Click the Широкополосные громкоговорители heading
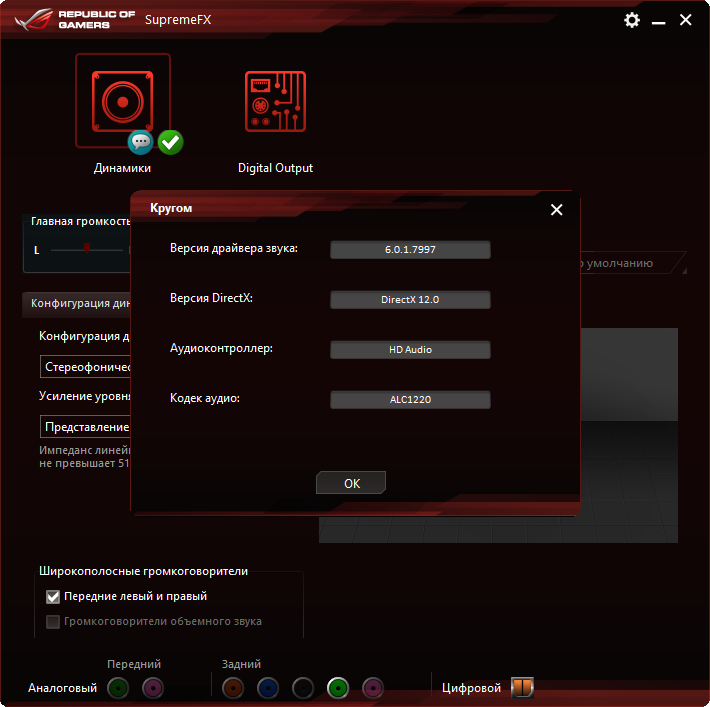Viewport: 710px width, 707px height. coord(143,571)
